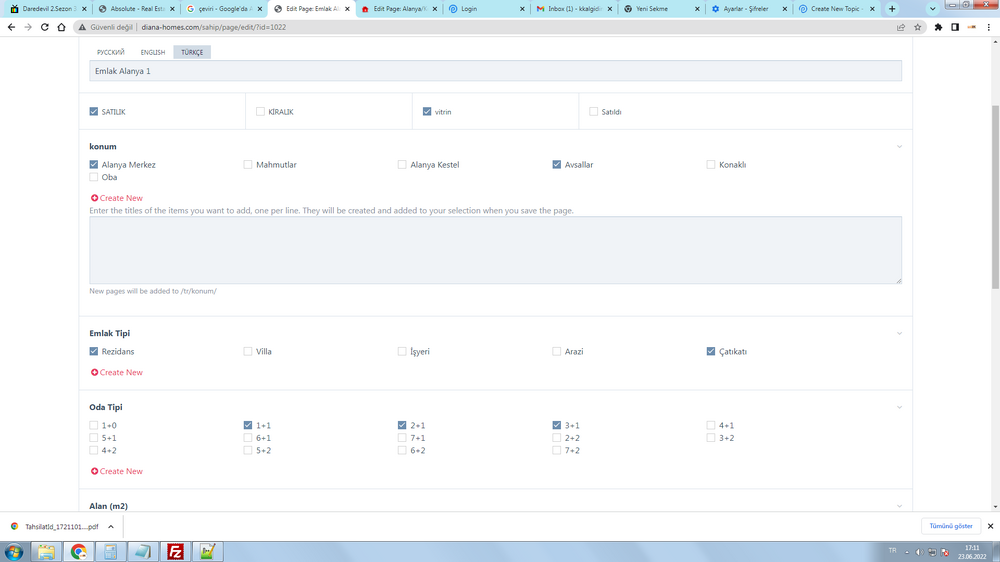
Task: Open the browser extensions puzzle icon
Action: [938, 27]
